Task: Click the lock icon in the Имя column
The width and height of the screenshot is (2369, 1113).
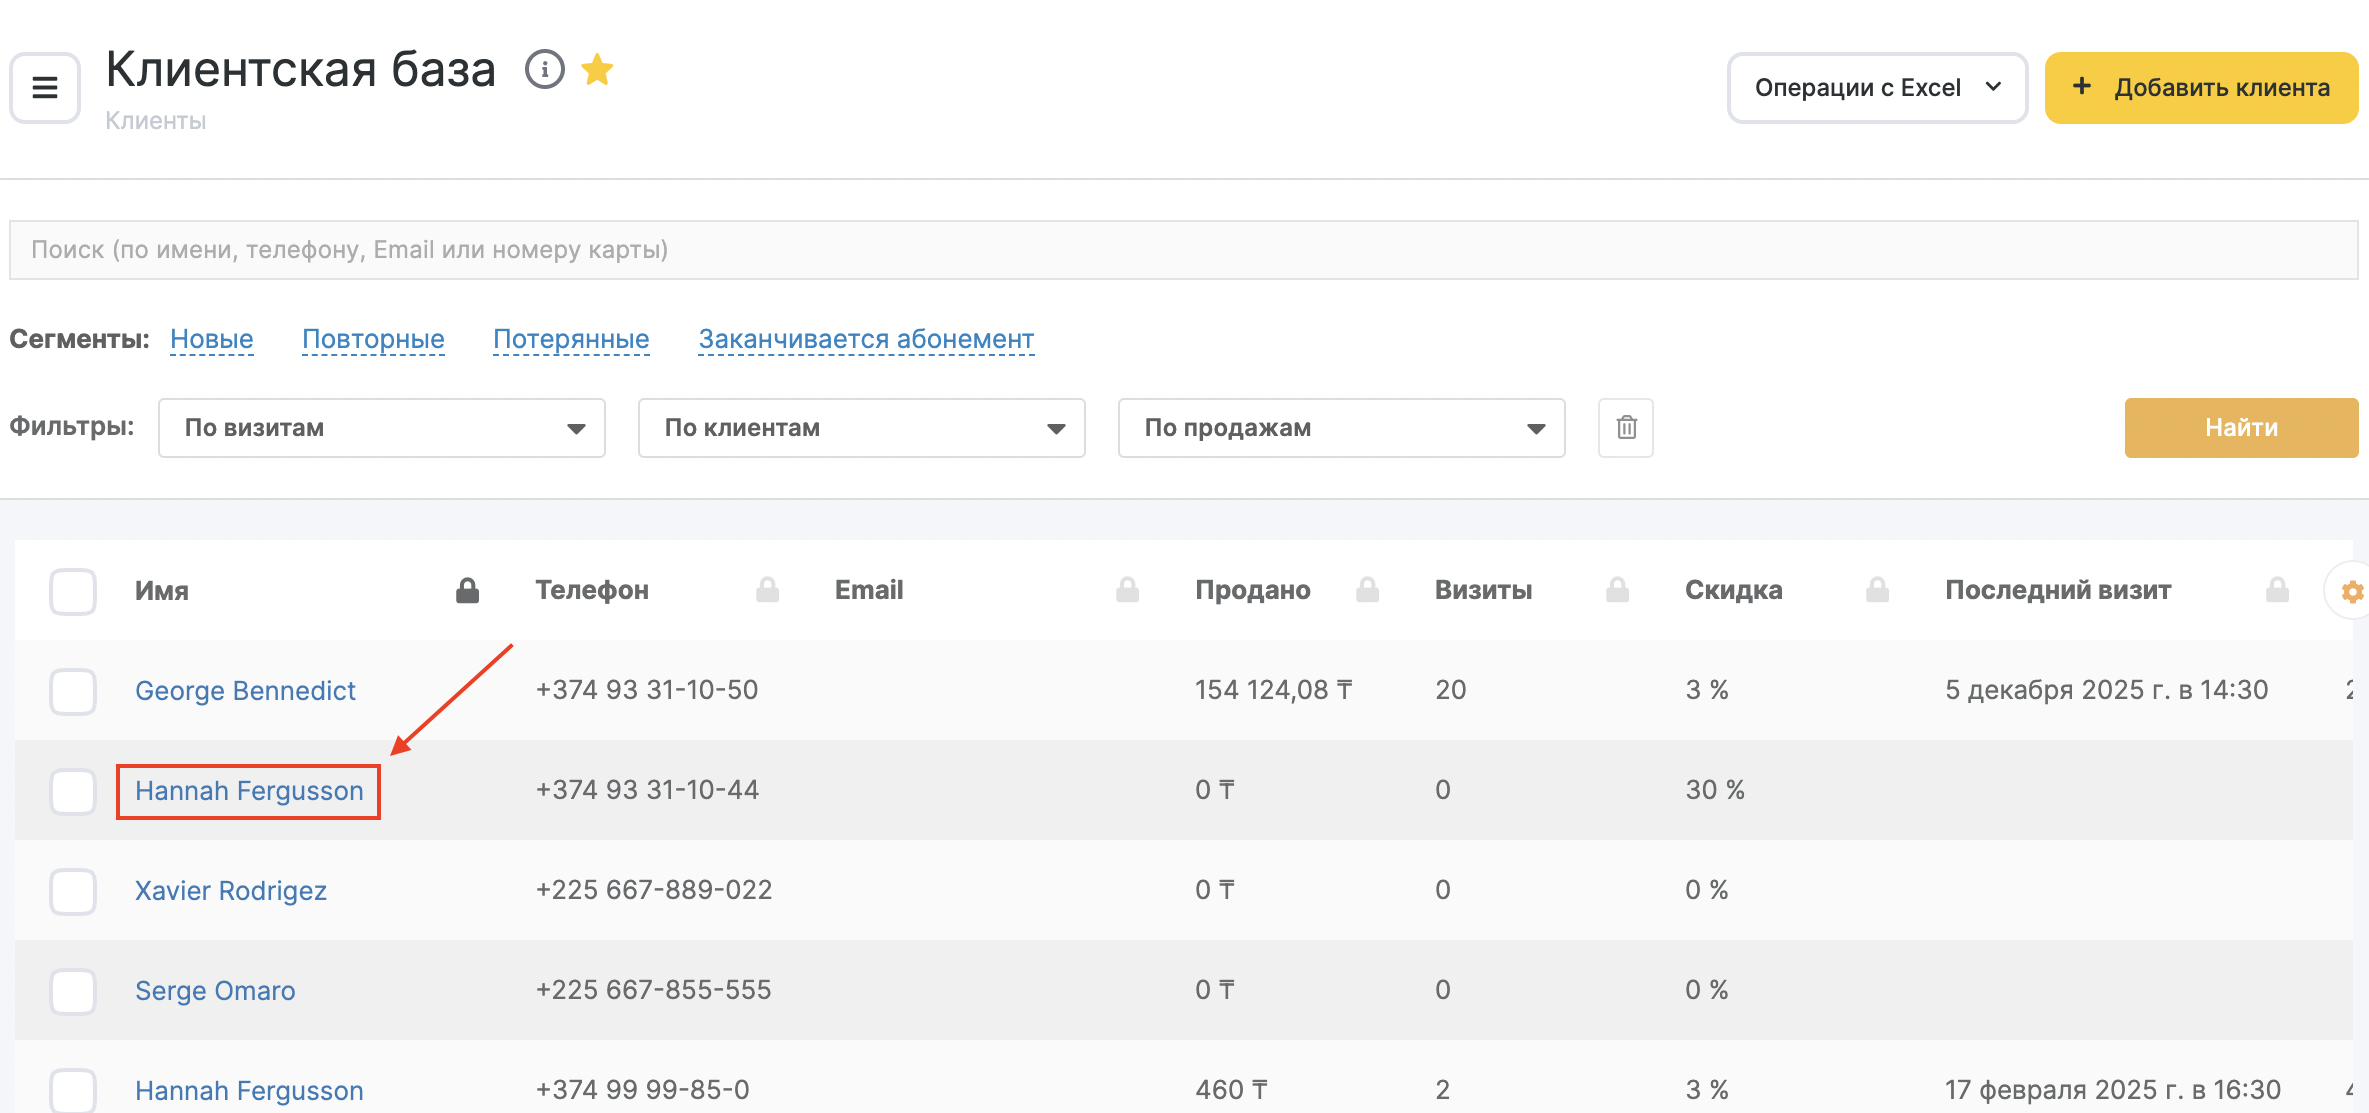Action: click(x=467, y=591)
